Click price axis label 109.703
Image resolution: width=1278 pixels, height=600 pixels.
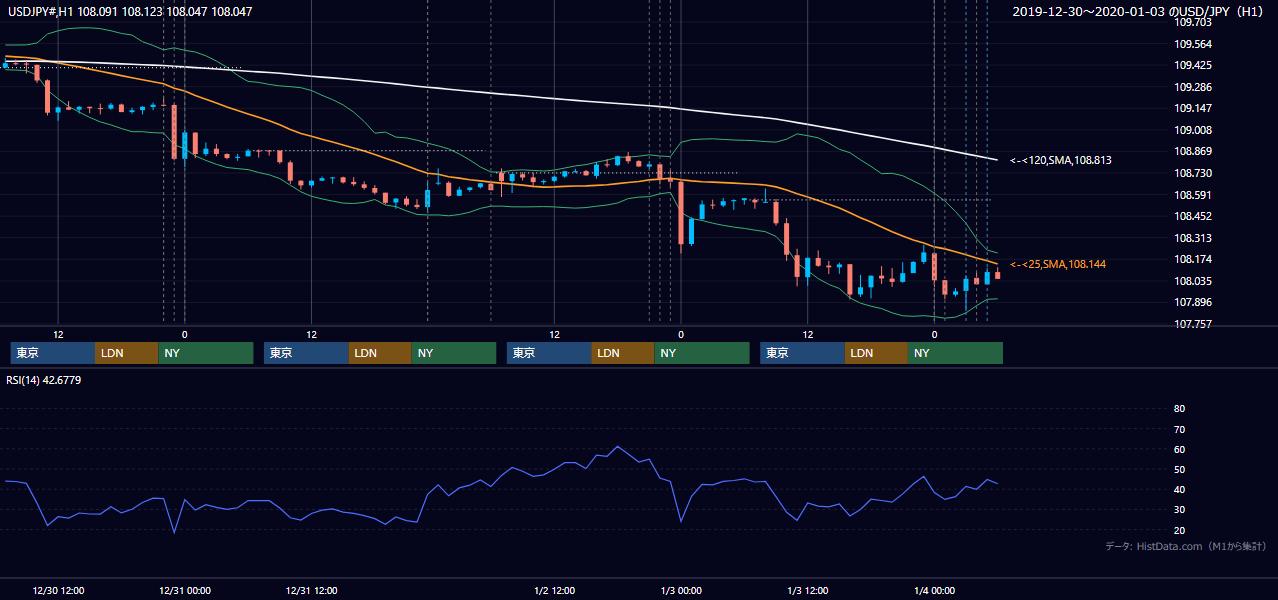(1193, 22)
